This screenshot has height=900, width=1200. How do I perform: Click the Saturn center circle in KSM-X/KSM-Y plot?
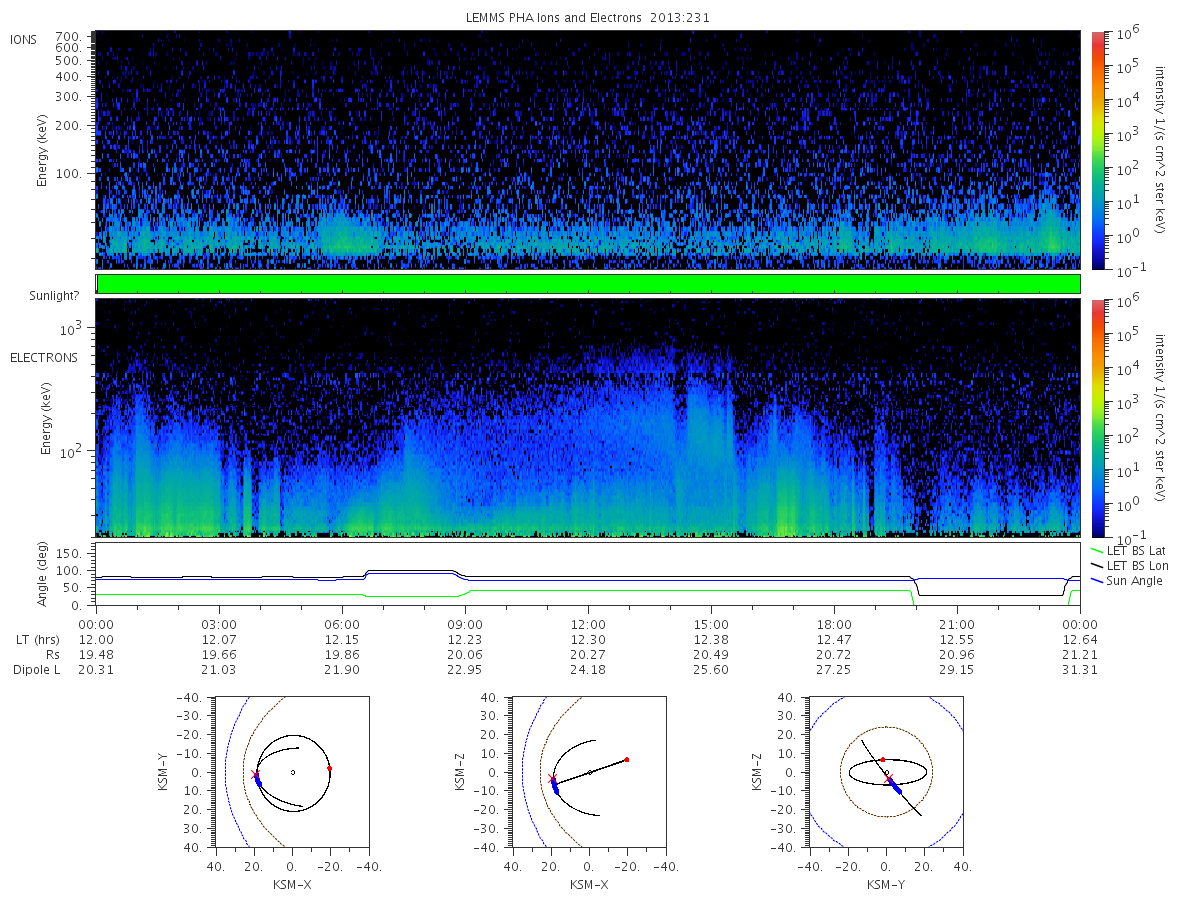click(292, 772)
